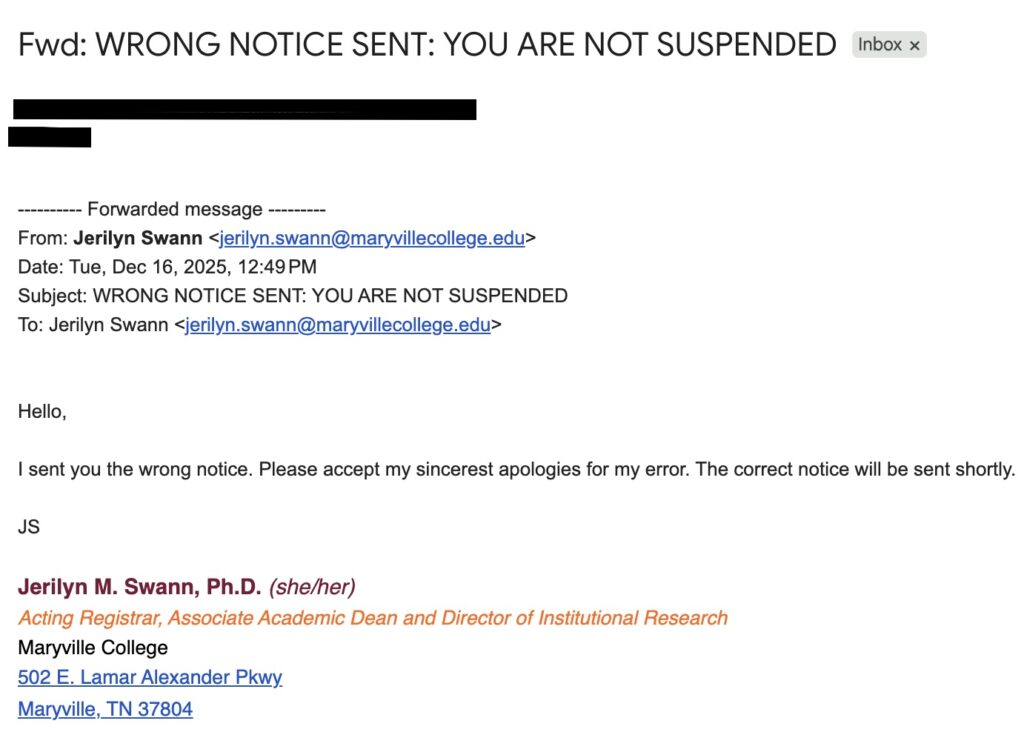This screenshot has height=735, width=1024.
Task: Open the recipient email link in To line
Action: pyautogui.click(x=338, y=324)
